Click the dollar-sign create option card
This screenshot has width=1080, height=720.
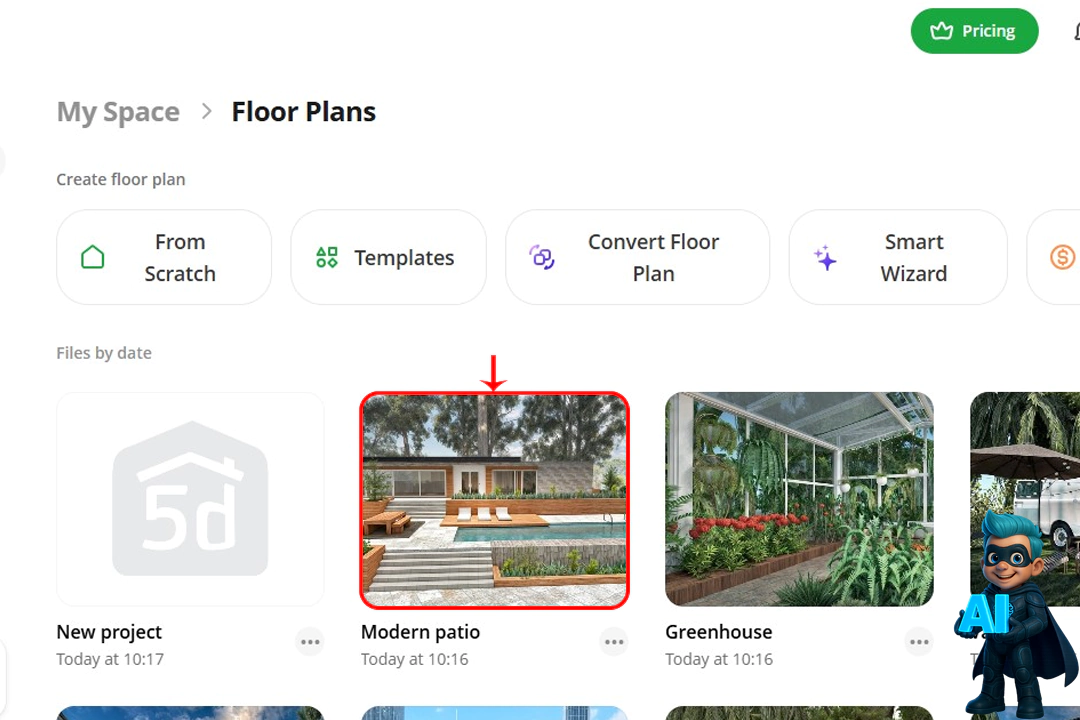[1063, 257]
